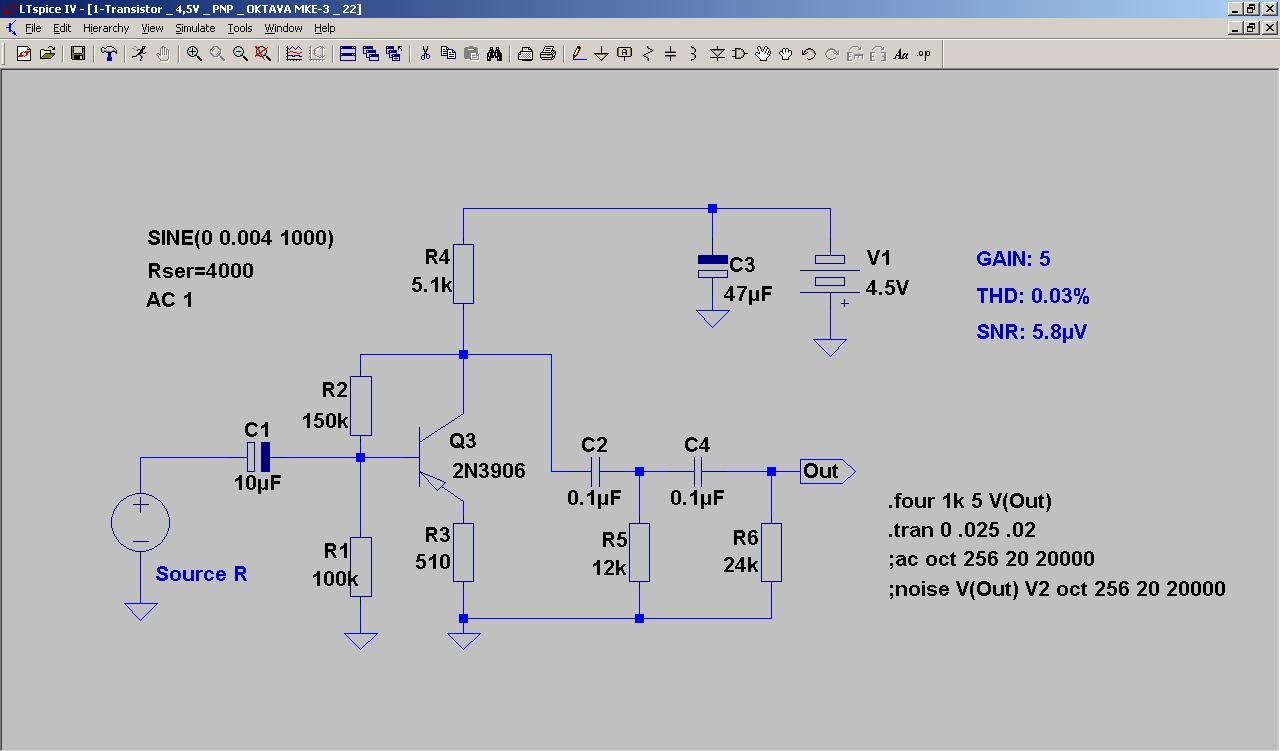This screenshot has width=1280, height=751.
Task: Place a resistor from the toolbar
Action: [648, 54]
